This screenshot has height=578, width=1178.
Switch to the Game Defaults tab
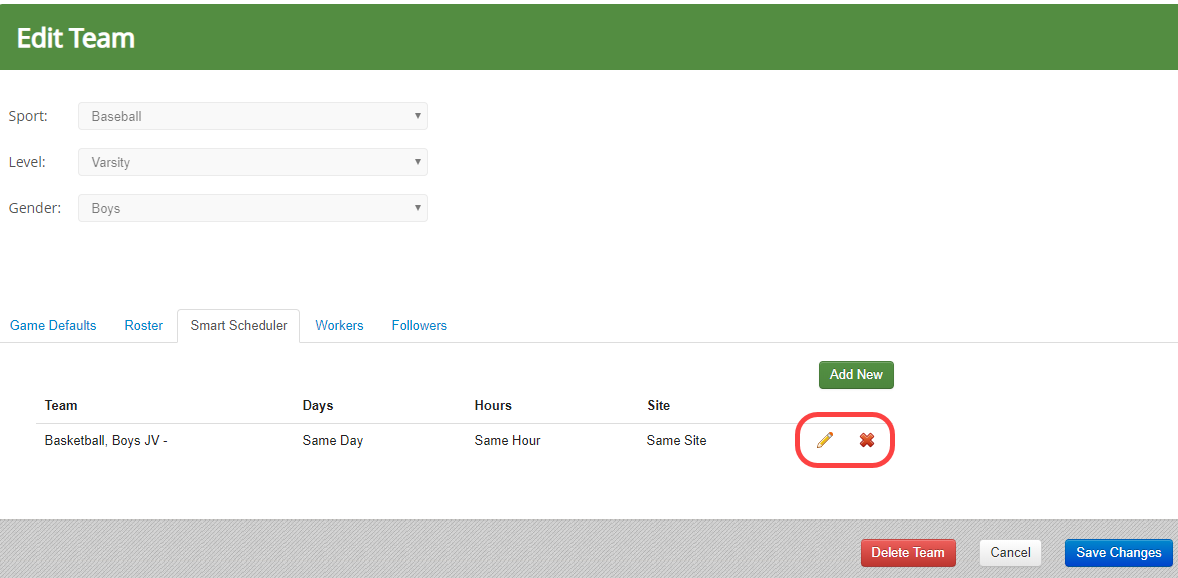tap(52, 325)
